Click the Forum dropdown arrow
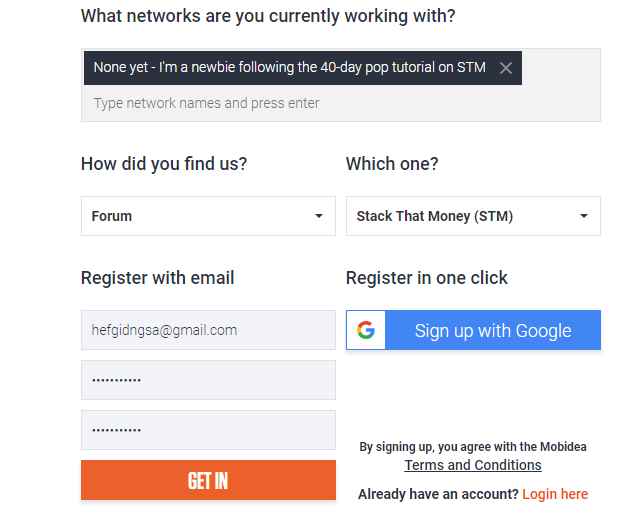The height and width of the screenshot is (518, 640). click(319, 216)
